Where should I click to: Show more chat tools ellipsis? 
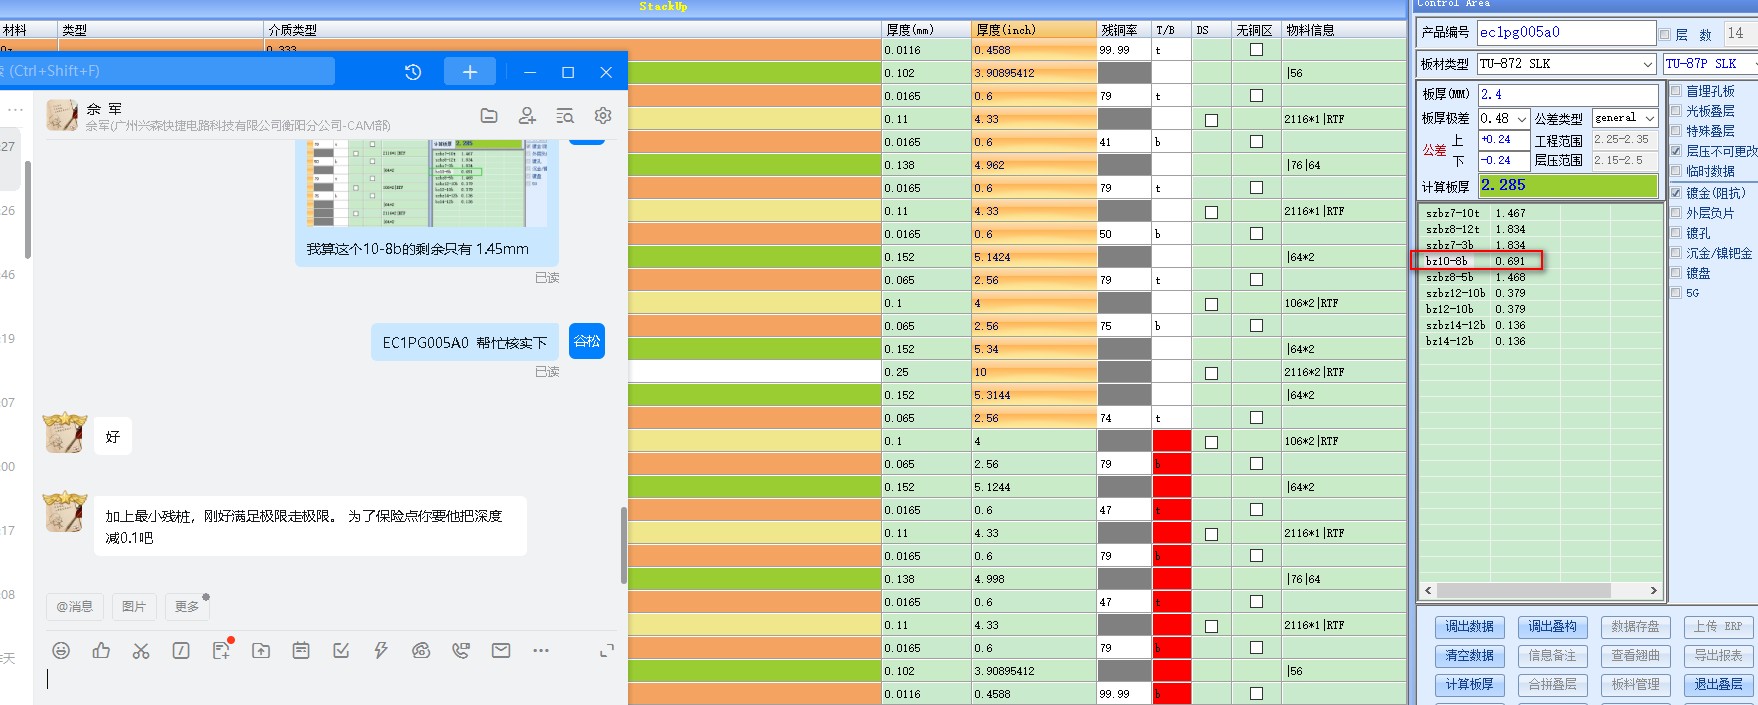[x=541, y=651]
